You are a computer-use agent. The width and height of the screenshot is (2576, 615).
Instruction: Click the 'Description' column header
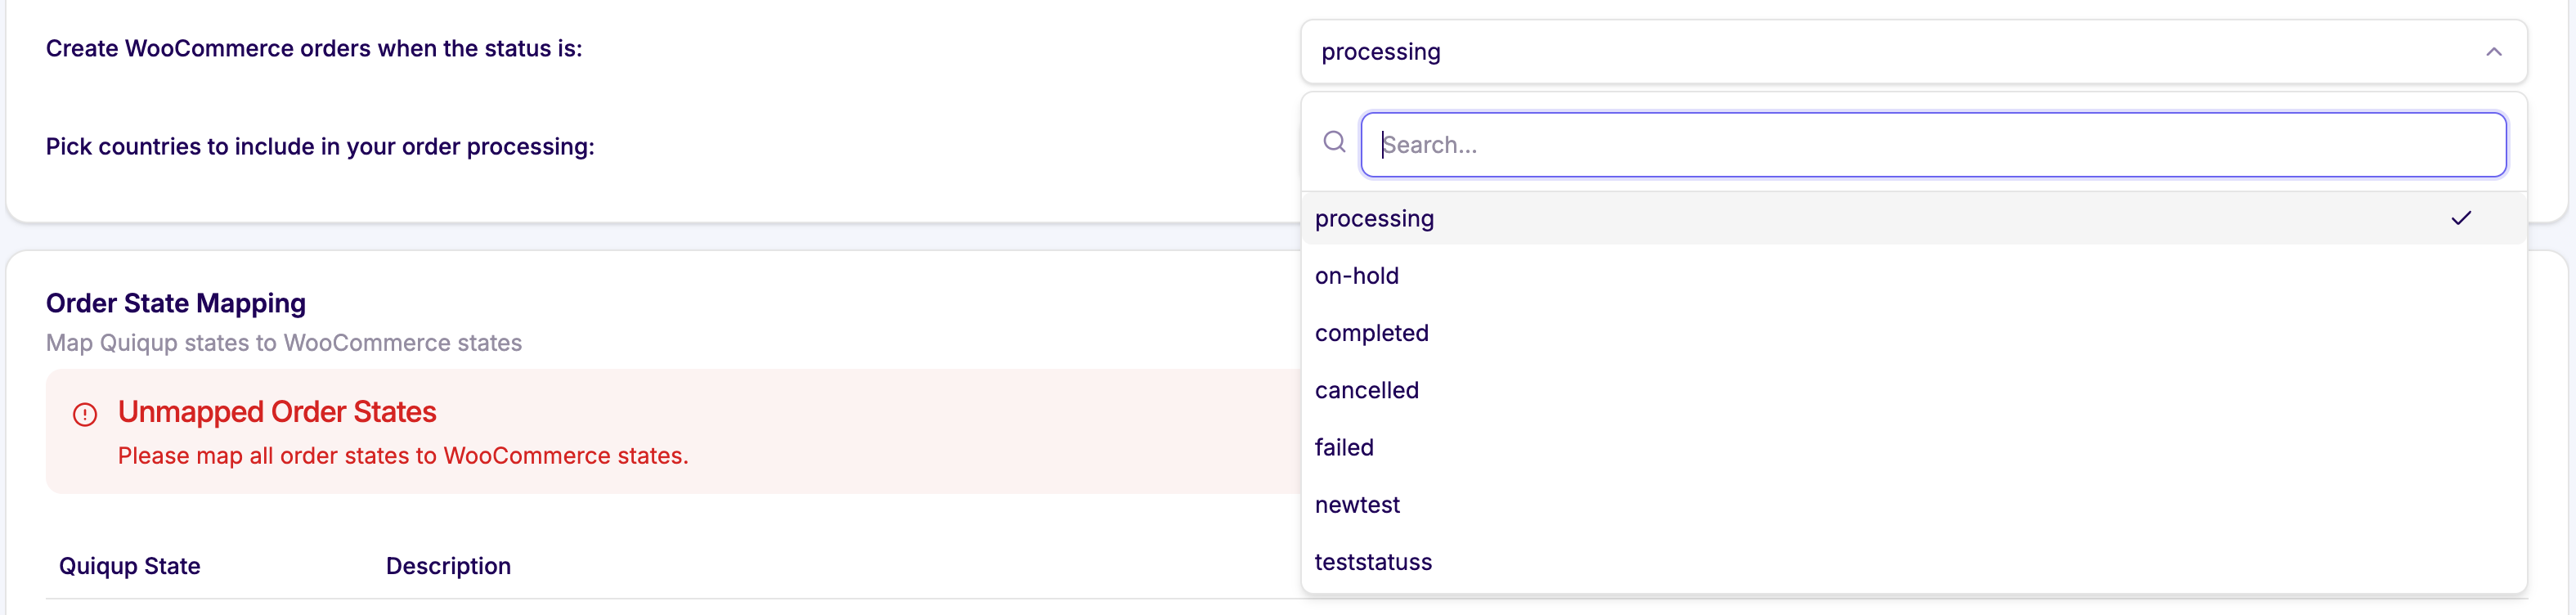pos(448,566)
